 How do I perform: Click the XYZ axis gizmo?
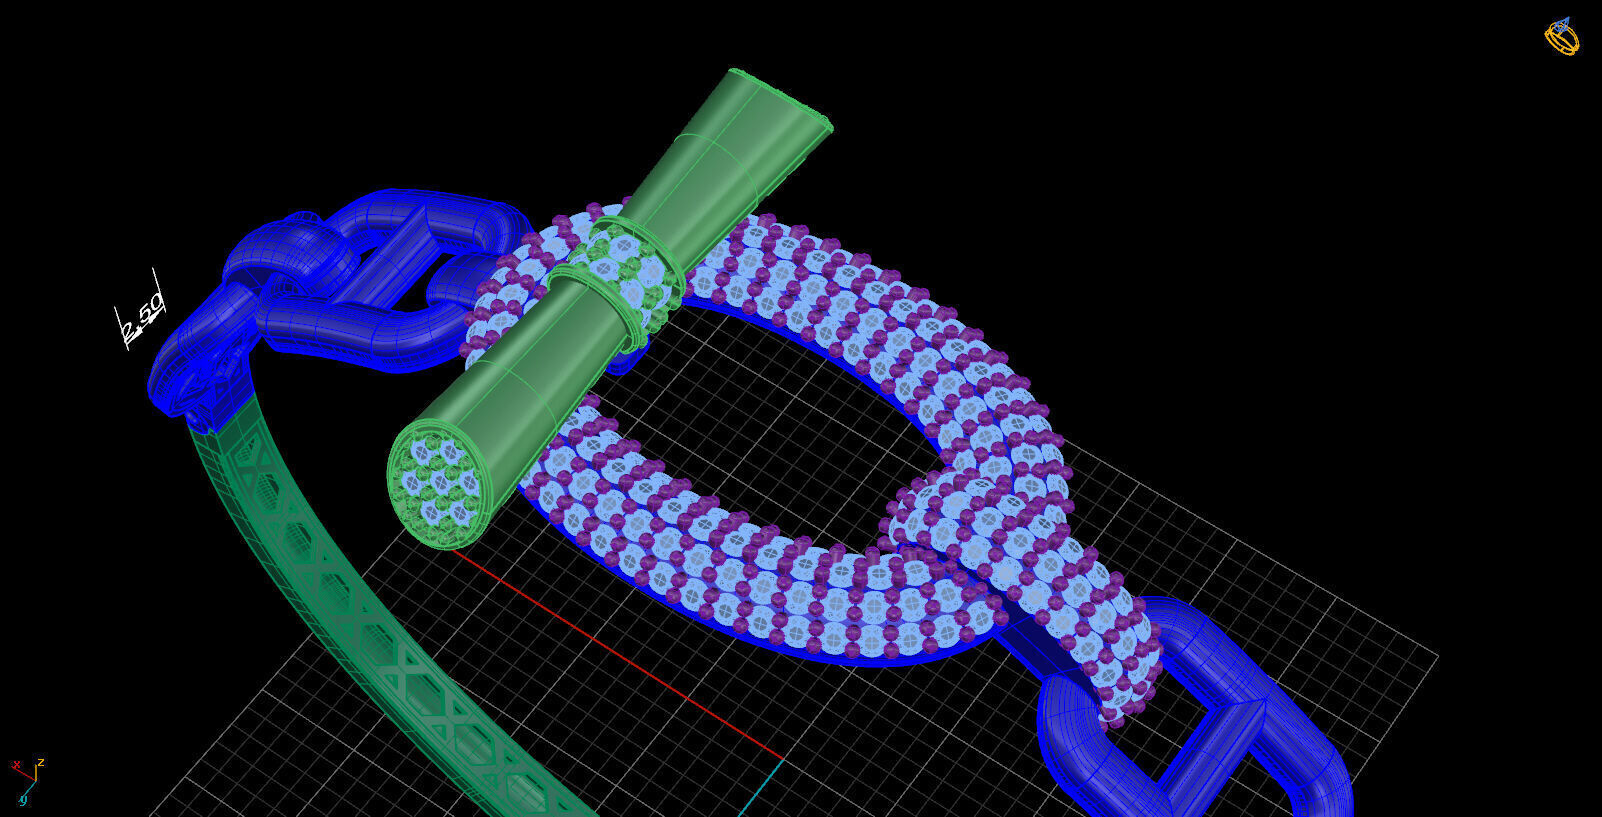point(25,782)
